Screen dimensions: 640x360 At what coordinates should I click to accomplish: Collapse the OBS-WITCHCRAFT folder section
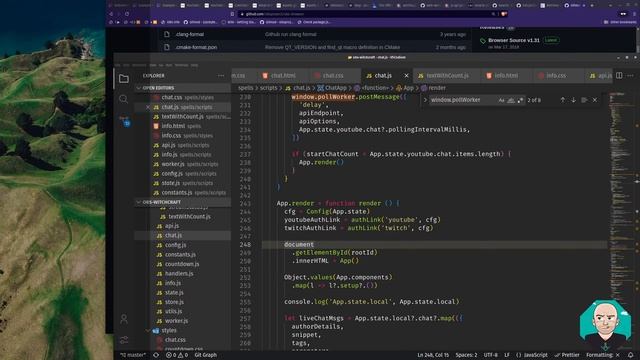(182, 202)
